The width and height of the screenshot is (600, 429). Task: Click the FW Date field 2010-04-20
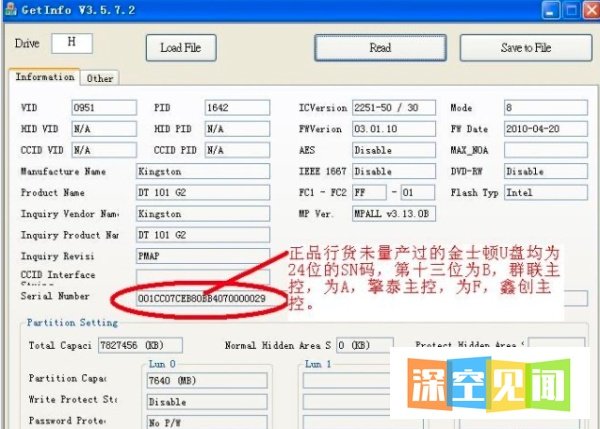click(x=546, y=129)
